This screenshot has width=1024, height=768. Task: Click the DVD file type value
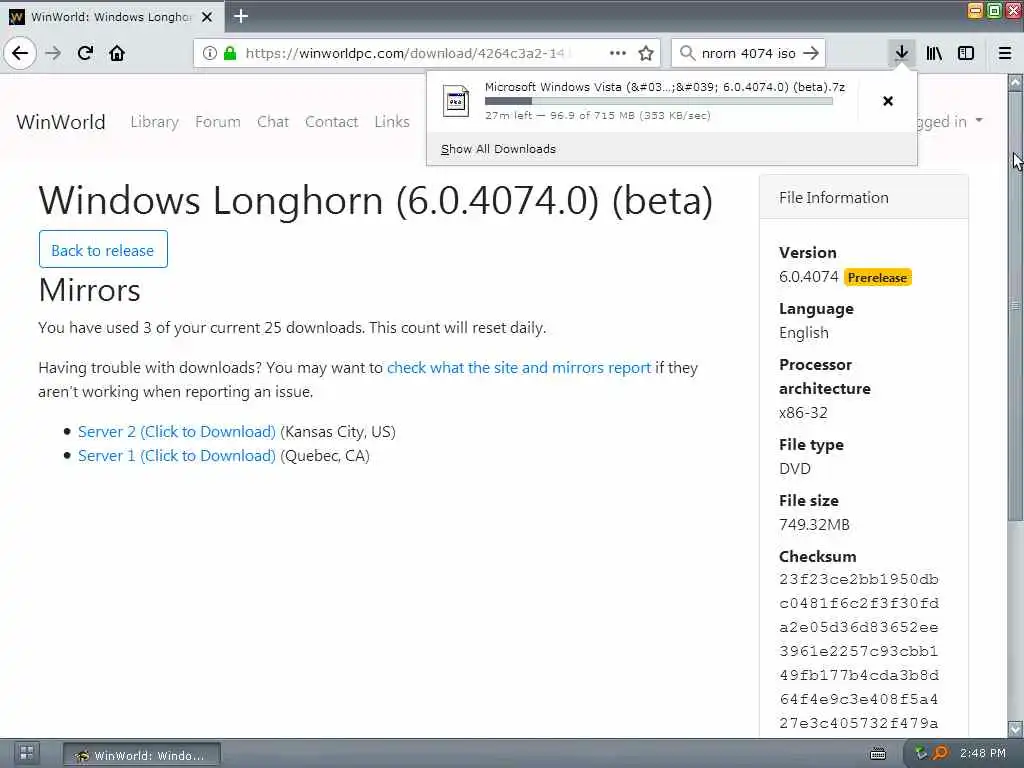pyautogui.click(x=794, y=469)
